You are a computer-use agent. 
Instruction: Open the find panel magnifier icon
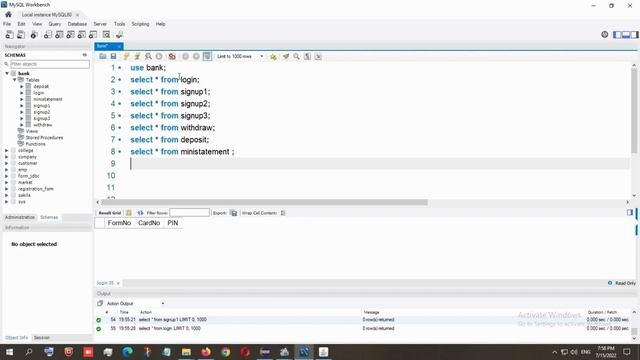click(296, 56)
